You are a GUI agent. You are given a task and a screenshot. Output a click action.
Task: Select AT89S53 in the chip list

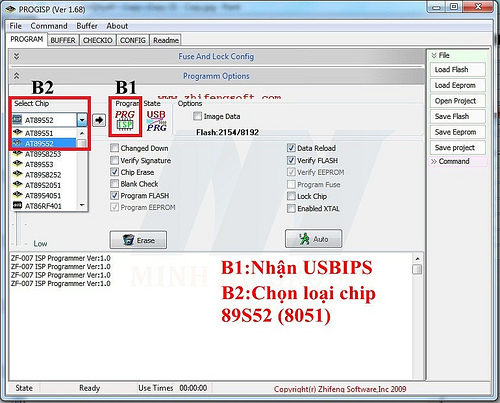coord(44,164)
